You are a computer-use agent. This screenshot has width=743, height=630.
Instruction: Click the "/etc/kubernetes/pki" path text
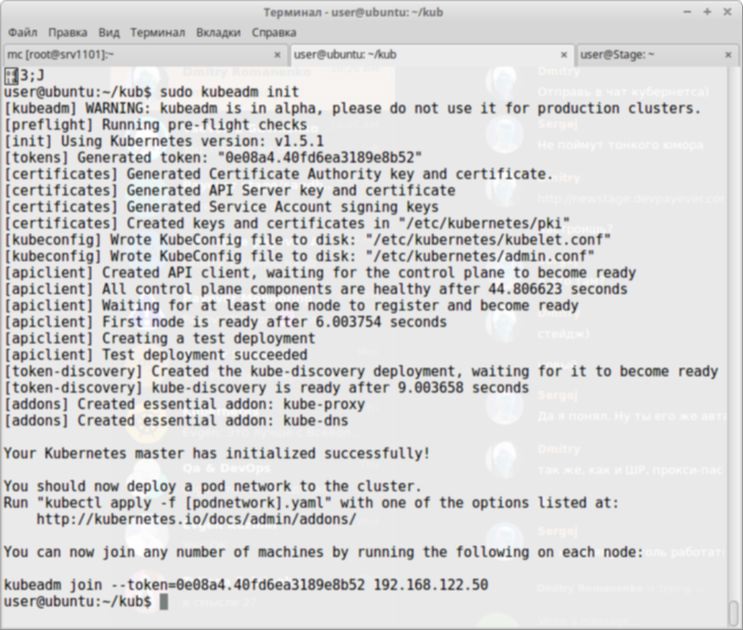click(x=484, y=223)
